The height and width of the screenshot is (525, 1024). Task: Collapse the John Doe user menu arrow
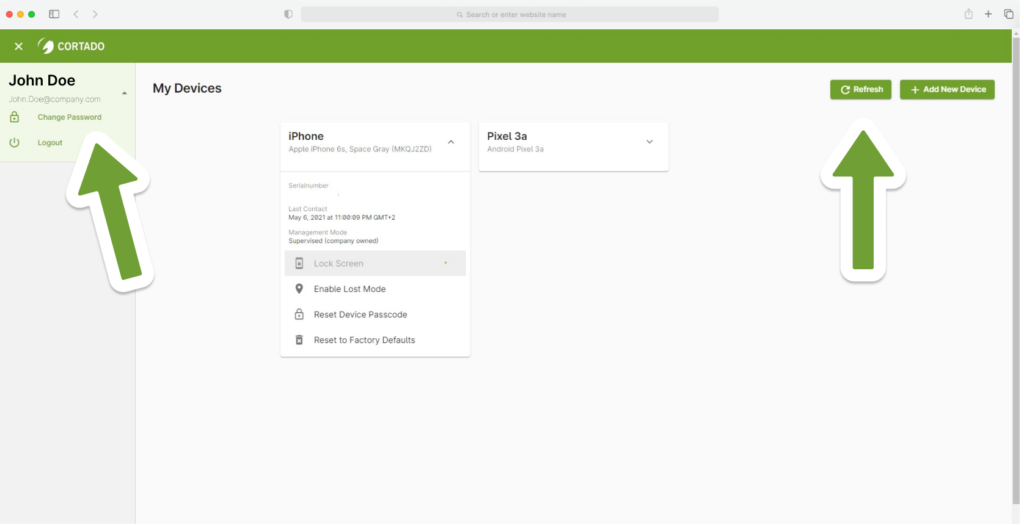pyautogui.click(x=124, y=93)
